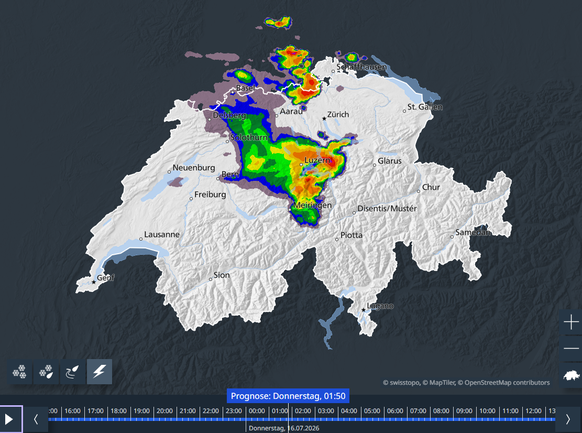Select the hail (three hailstones) layer icon
582x433 pixels.
[19, 371]
